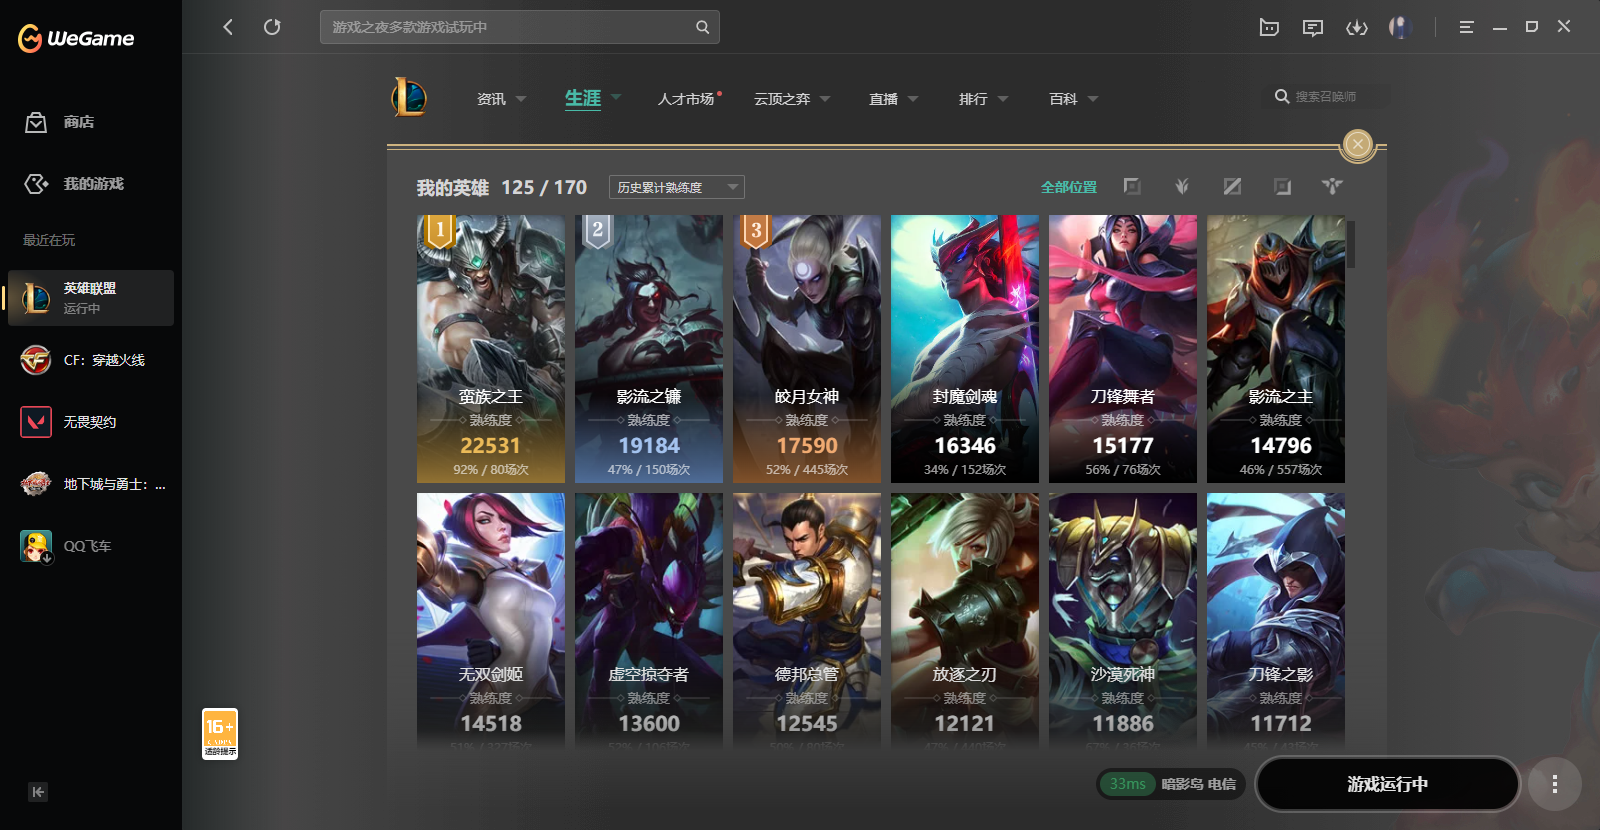Open the three-dot more options button
This screenshot has width=1600, height=830.
(1554, 784)
